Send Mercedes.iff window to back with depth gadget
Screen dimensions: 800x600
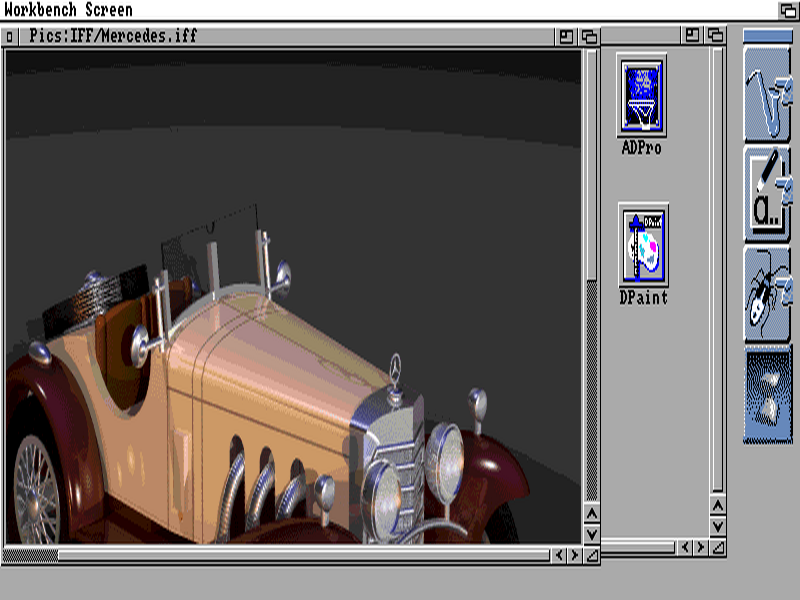589,36
